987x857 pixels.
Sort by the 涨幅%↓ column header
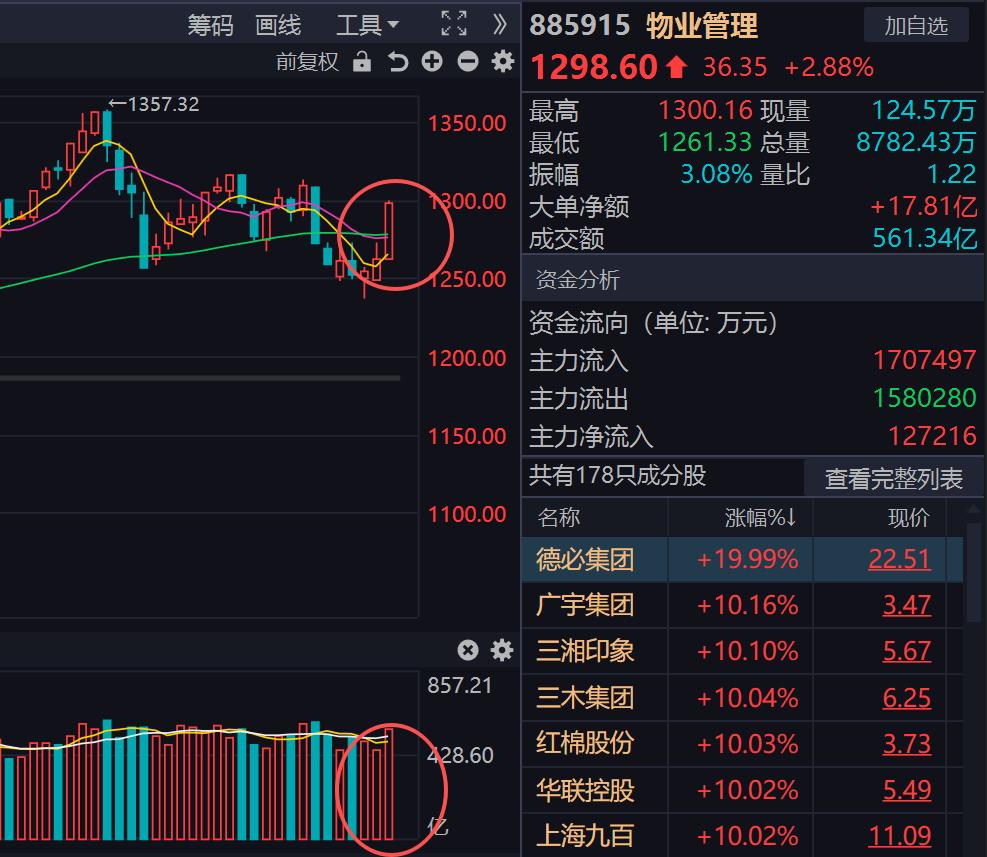760,517
